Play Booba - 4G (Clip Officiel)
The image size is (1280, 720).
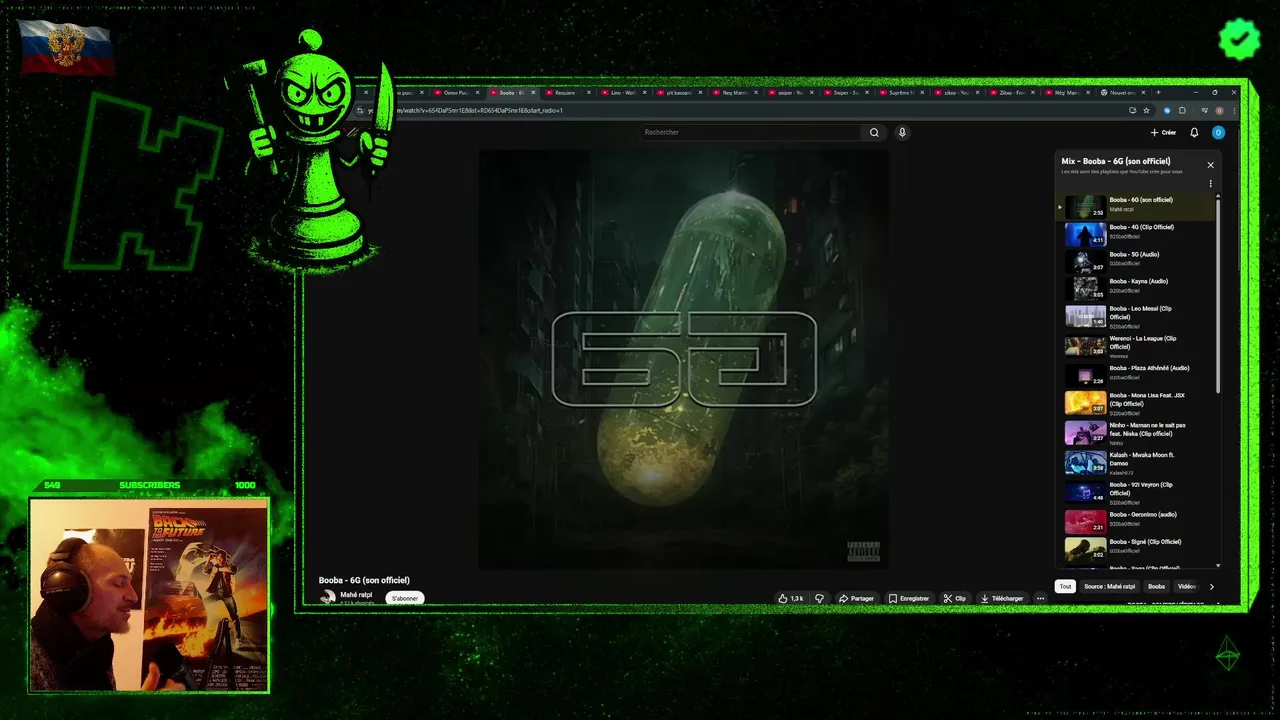click(1137, 234)
